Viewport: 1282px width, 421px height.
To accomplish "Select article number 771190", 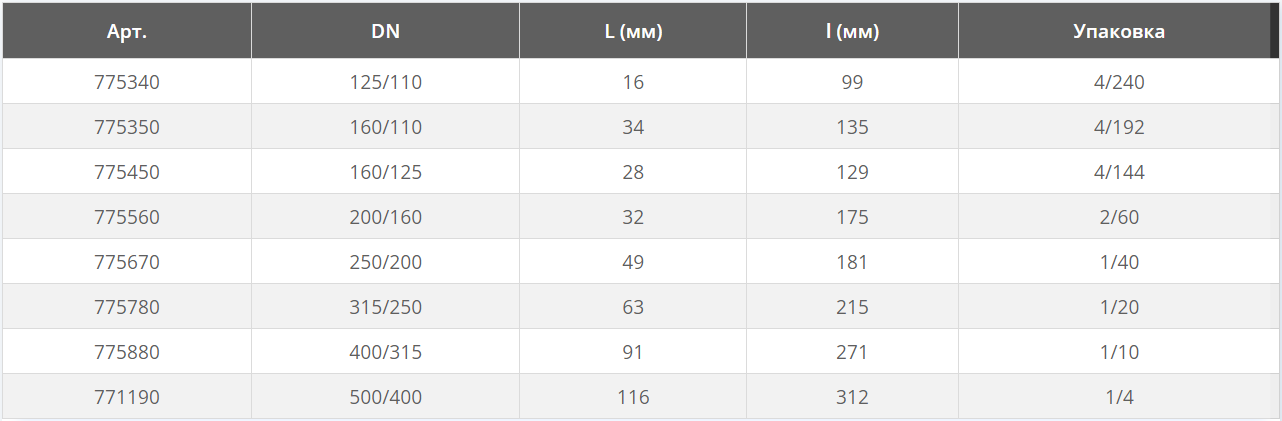I will [x=127, y=398].
